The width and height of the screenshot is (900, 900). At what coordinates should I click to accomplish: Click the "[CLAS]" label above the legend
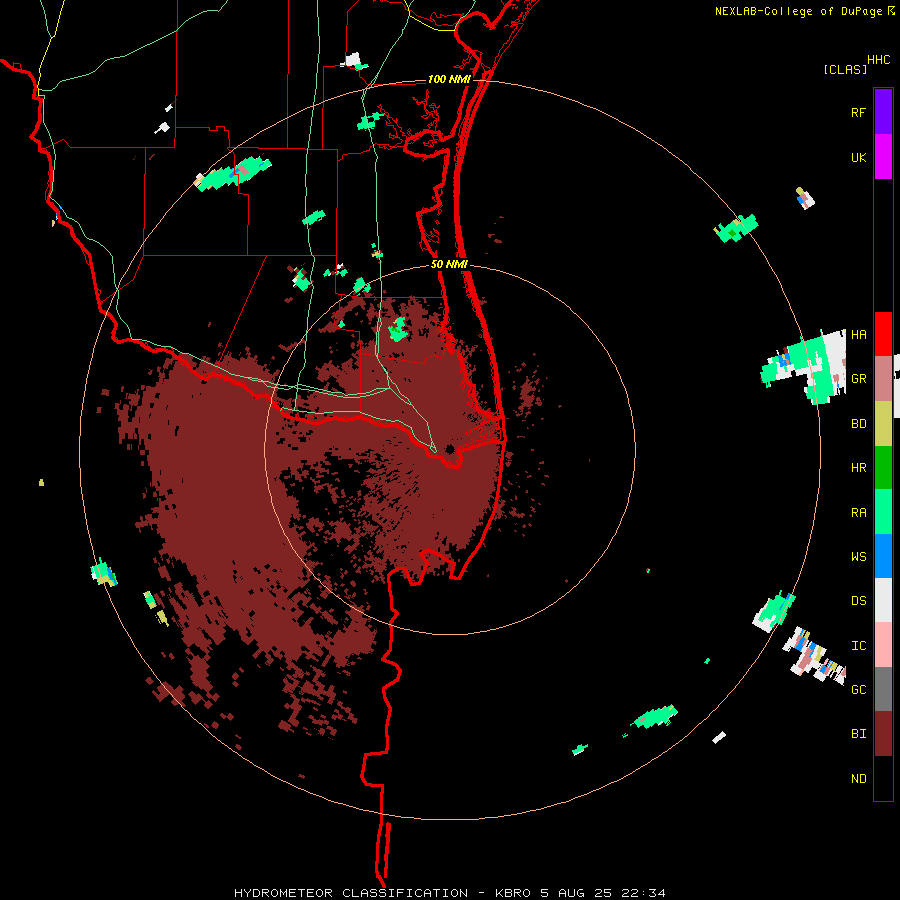click(845, 69)
